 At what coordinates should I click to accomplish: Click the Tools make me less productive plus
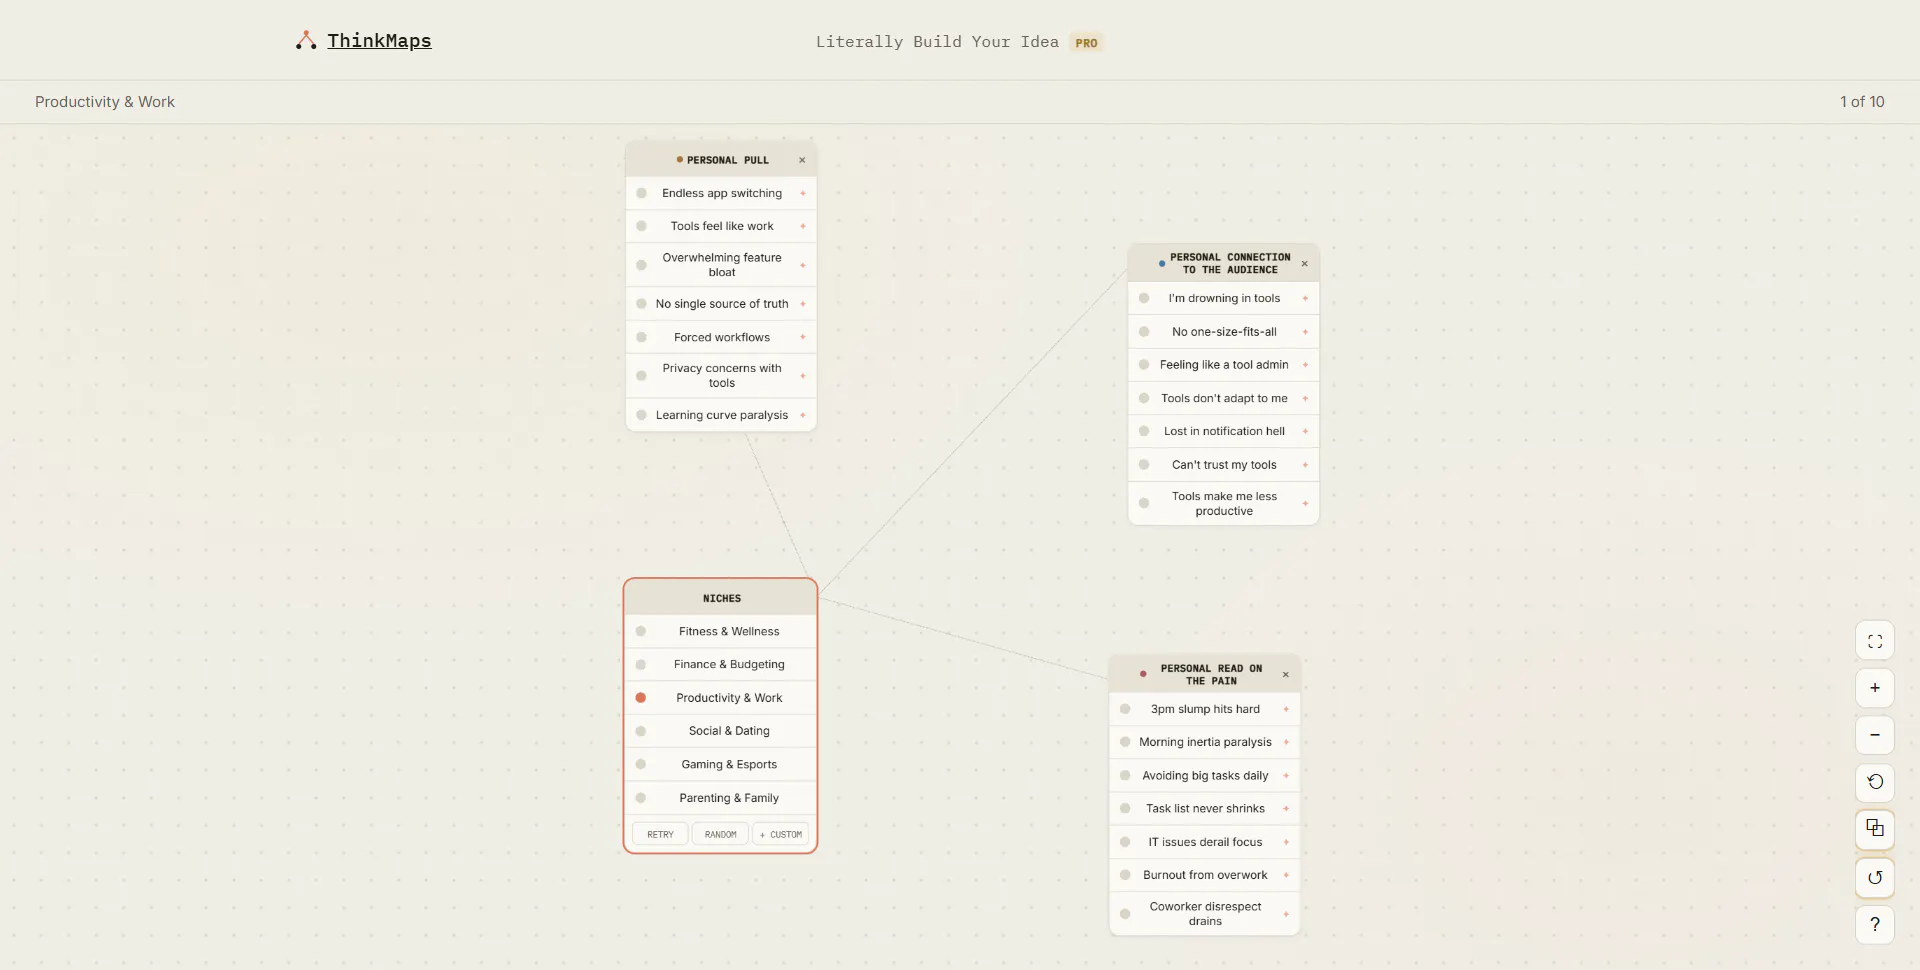(1305, 503)
